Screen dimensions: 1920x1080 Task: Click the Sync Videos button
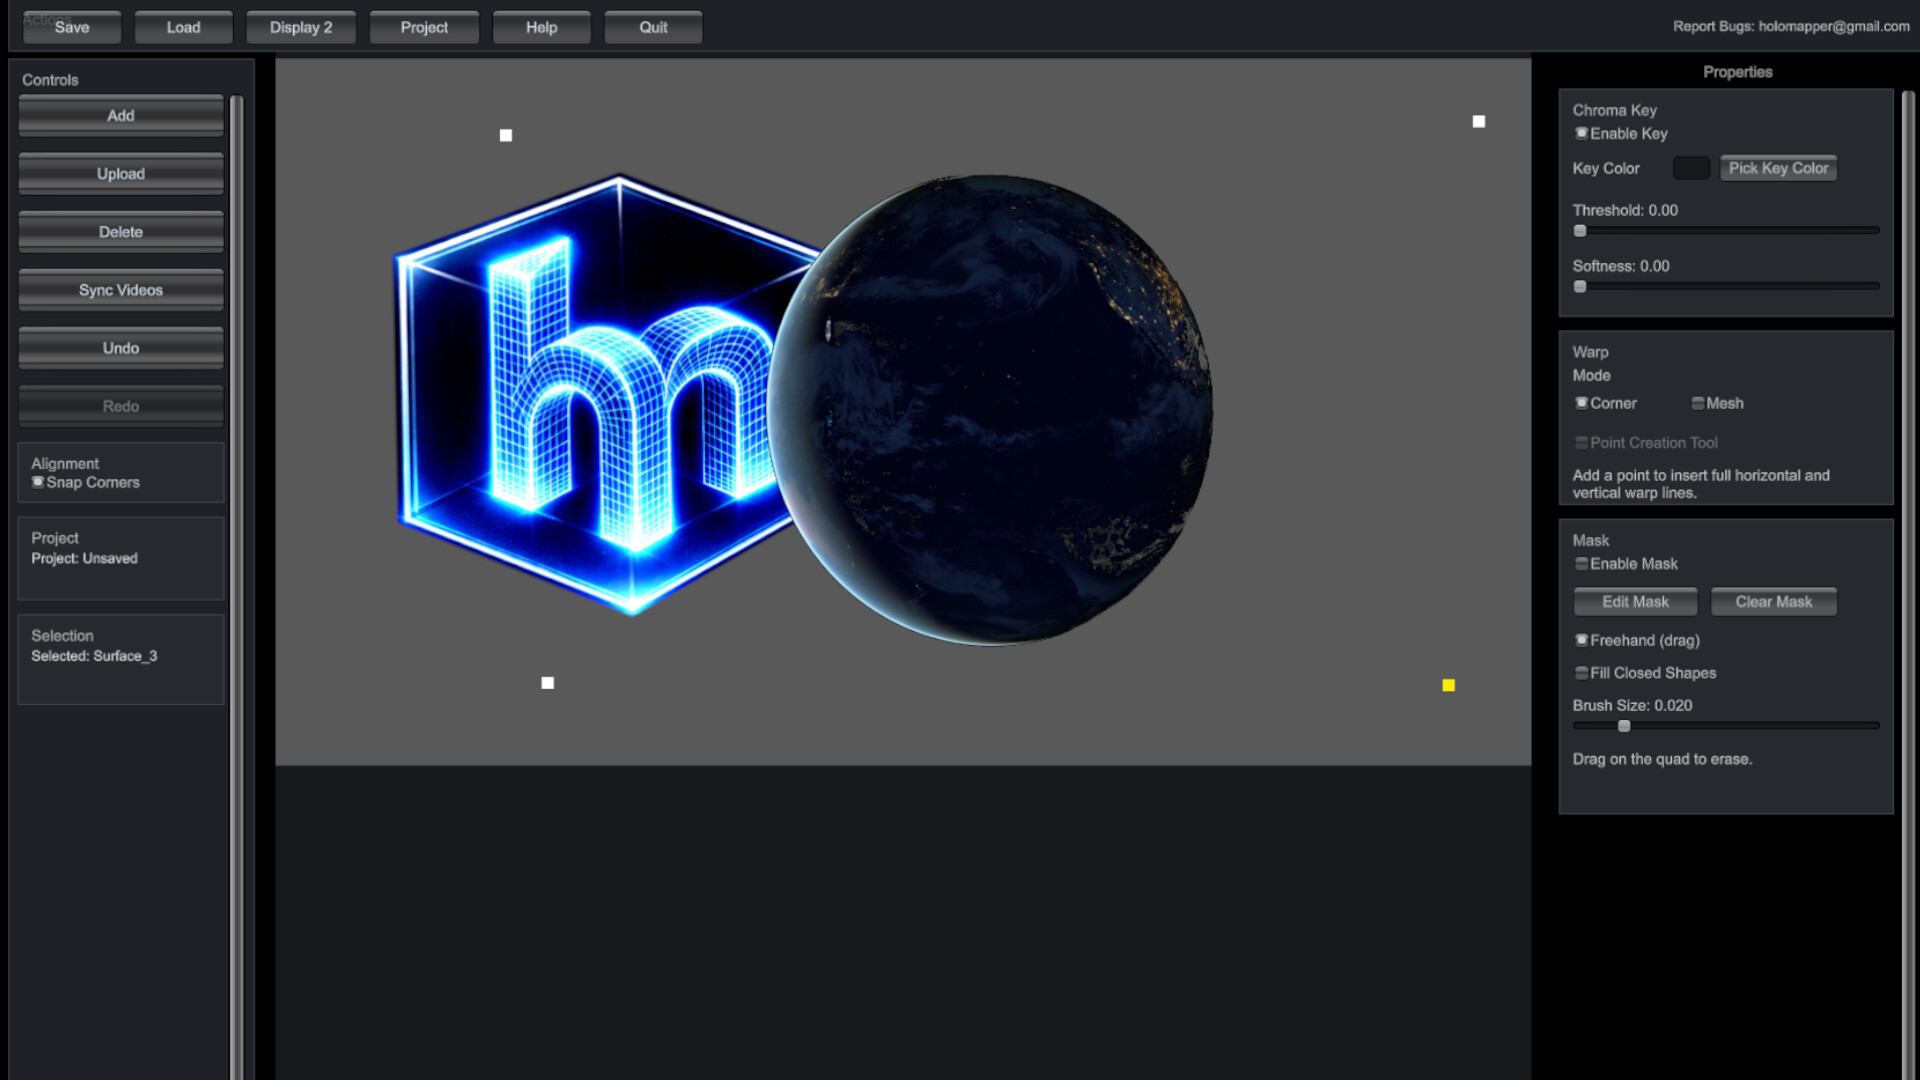point(121,290)
